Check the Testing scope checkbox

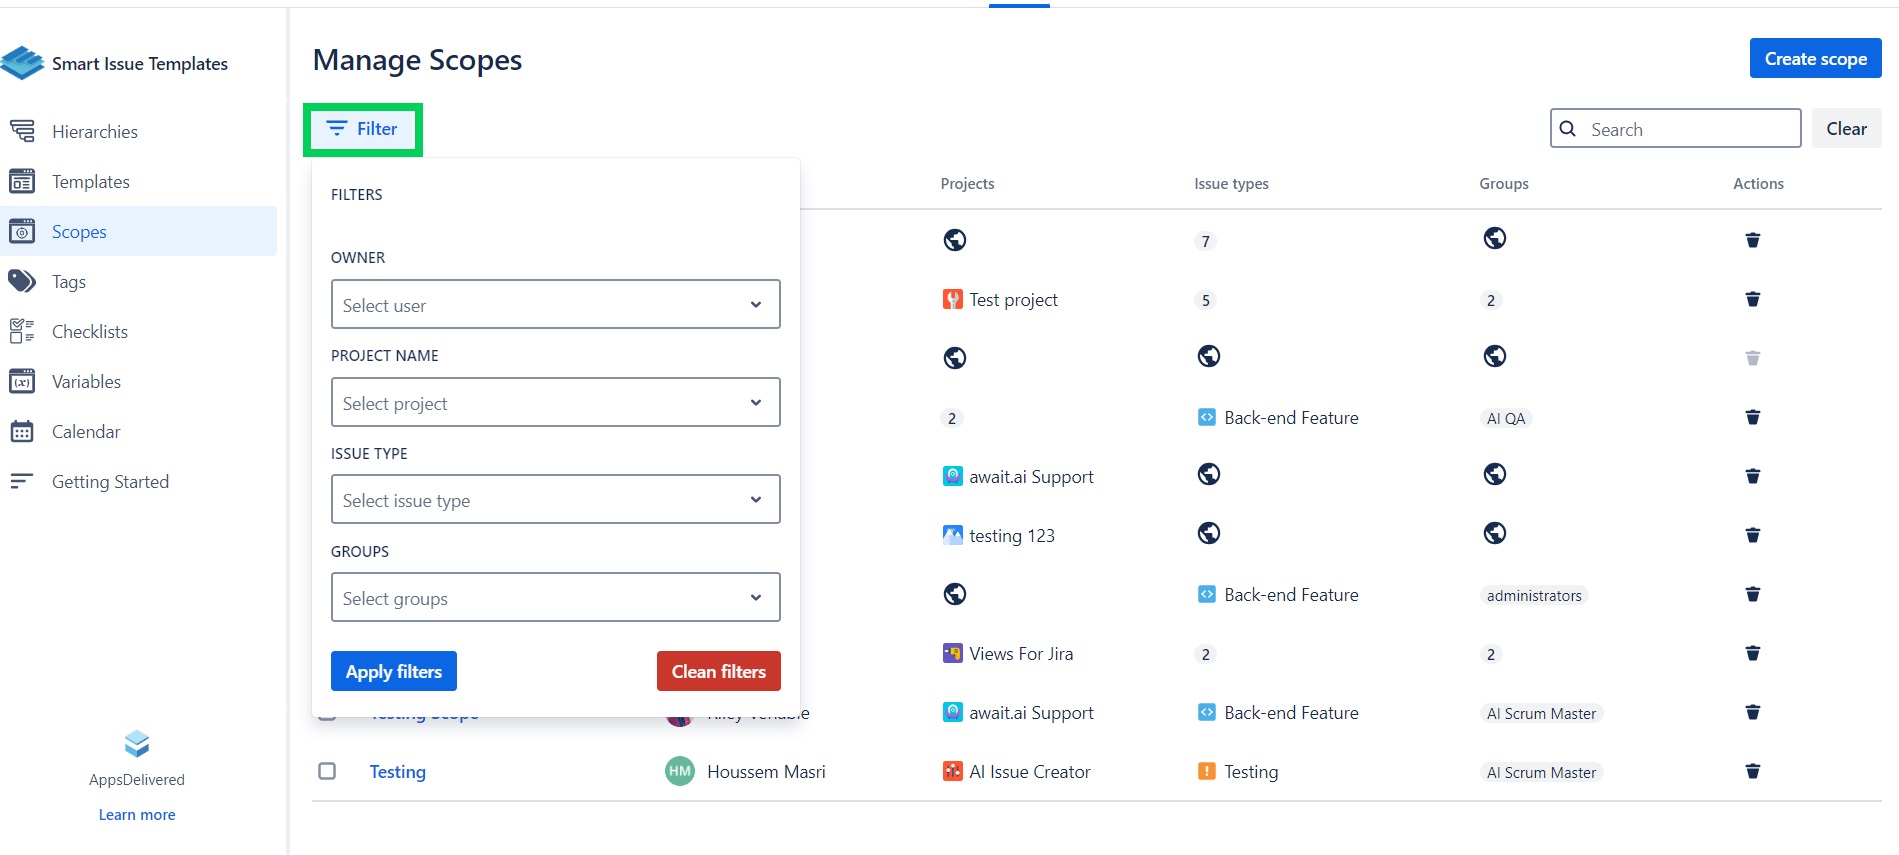tap(327, 771)
